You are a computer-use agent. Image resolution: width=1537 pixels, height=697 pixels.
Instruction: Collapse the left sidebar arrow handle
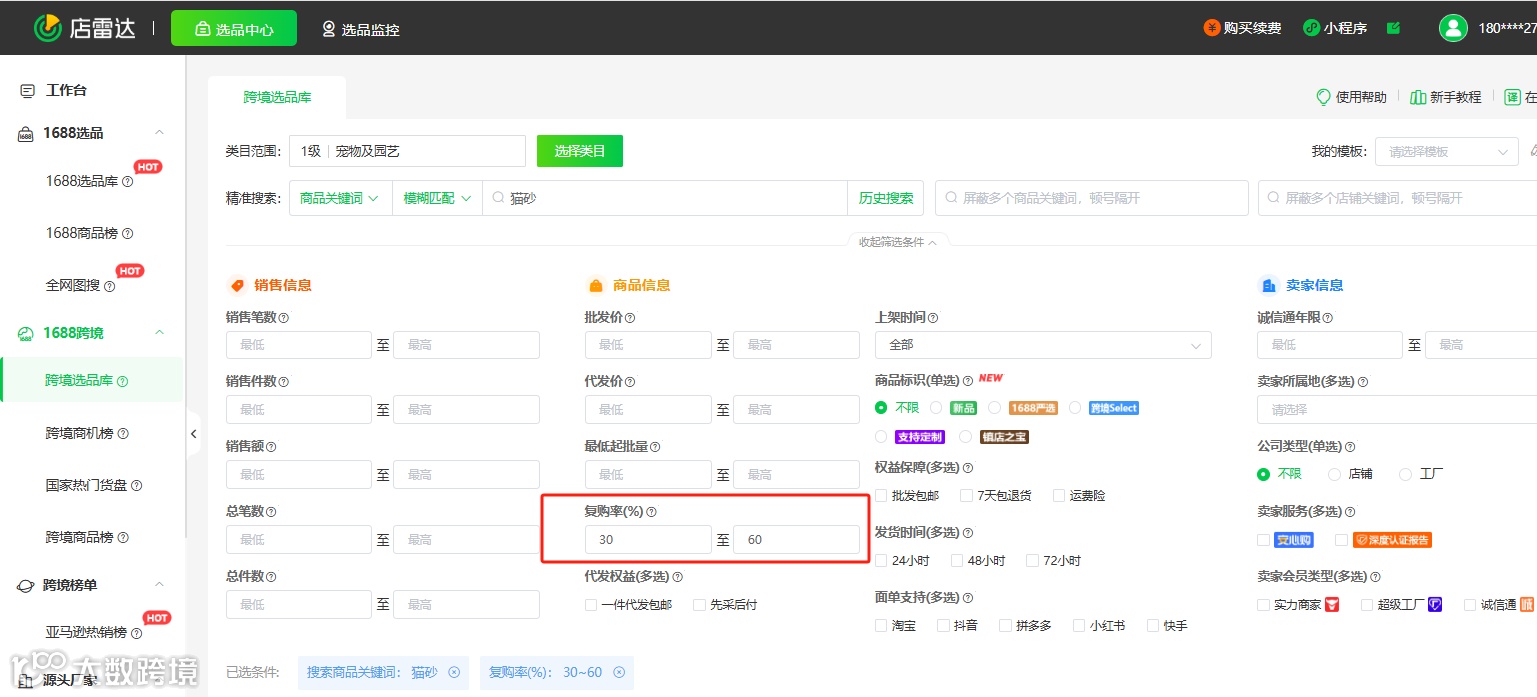(193, 434)
